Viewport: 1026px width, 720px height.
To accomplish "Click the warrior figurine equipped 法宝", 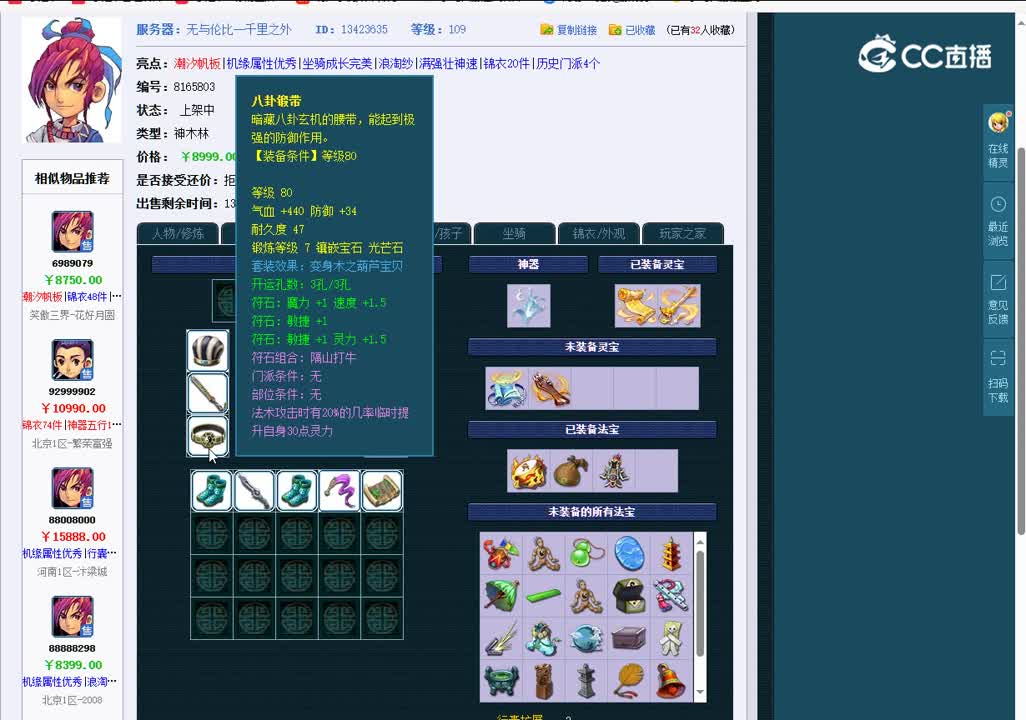I will click(x=614, y=471).
